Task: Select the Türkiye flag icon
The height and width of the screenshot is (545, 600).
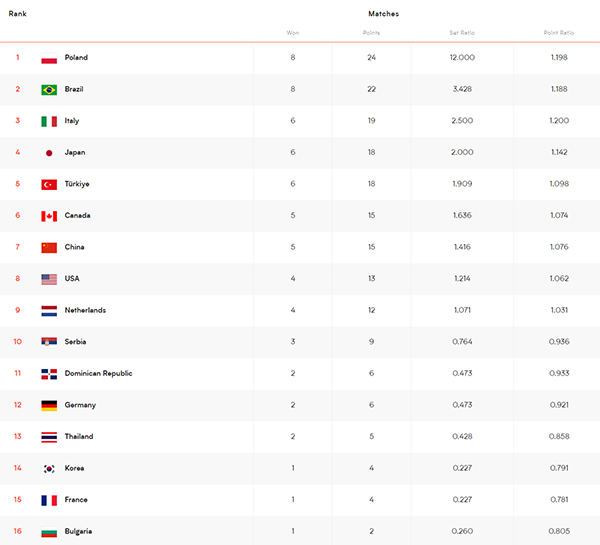Action: 49,184
